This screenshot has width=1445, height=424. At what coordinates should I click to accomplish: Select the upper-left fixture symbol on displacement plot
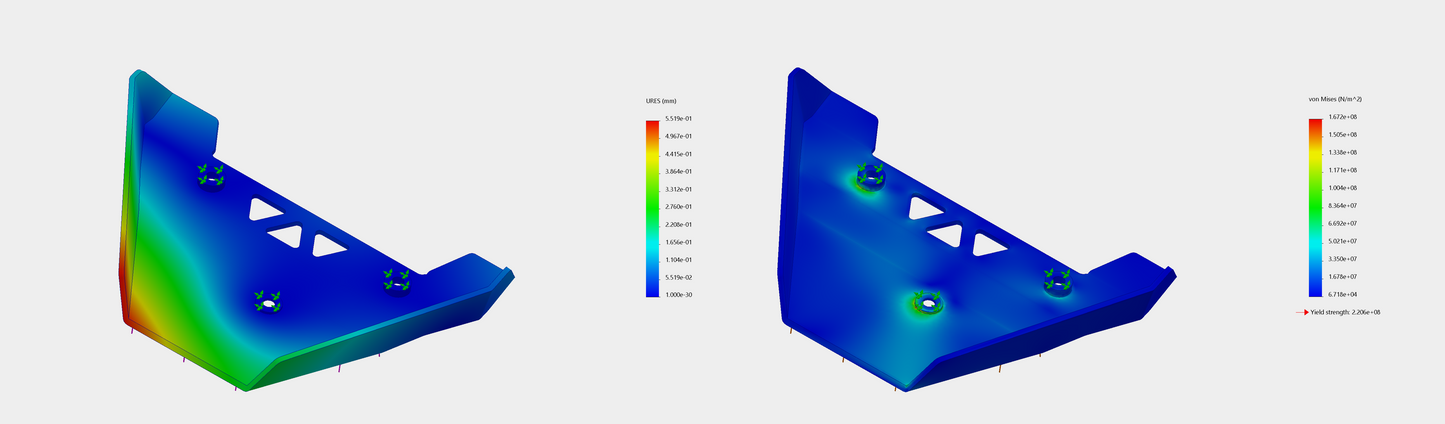pos(210,176)
